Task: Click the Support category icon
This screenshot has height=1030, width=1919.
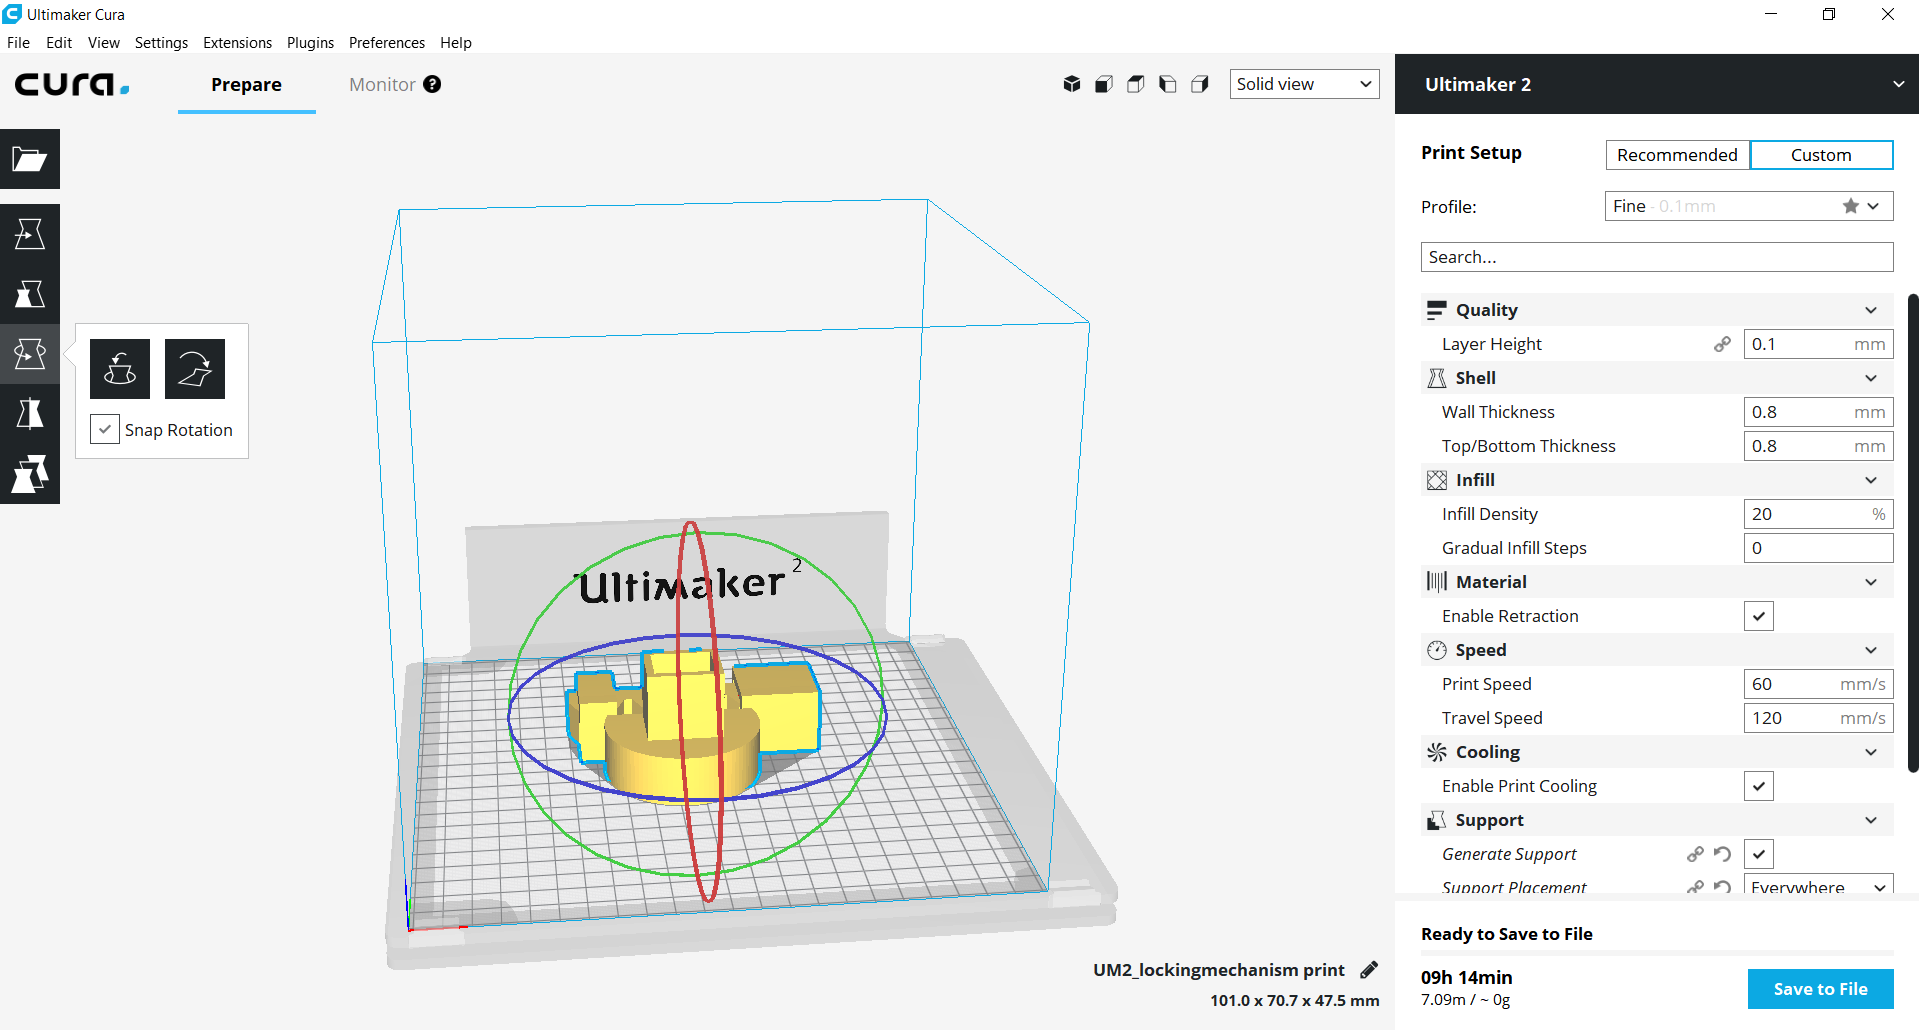Action: [x=1437, y=820]
